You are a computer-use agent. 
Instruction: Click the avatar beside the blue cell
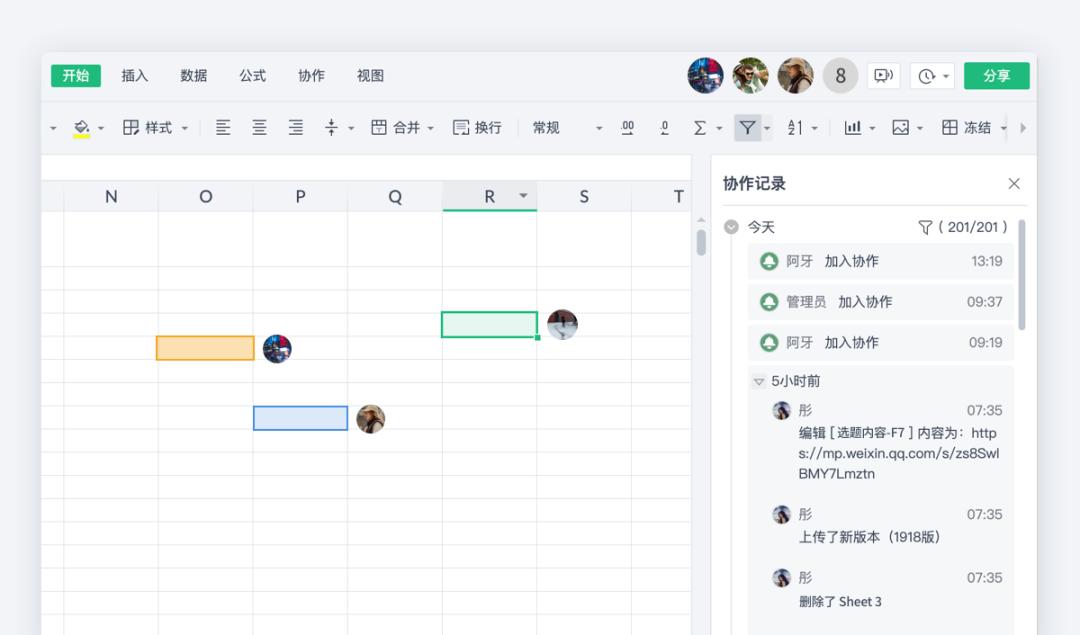pyautogui.click(x=371, y=419)
